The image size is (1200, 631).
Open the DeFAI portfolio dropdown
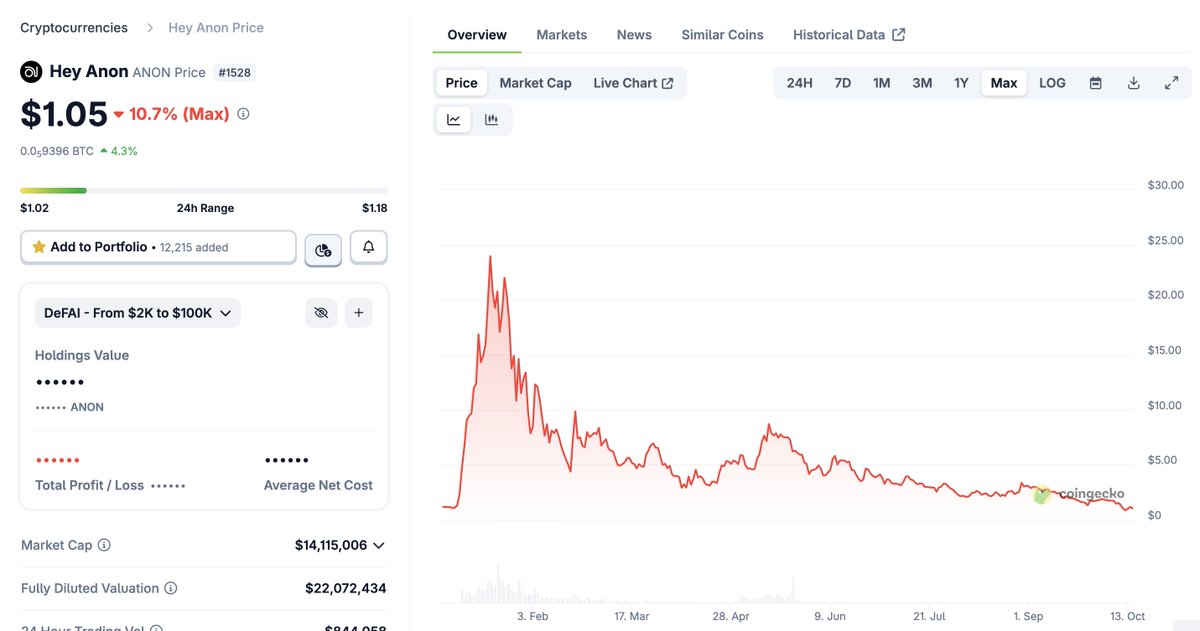(138, 313)
